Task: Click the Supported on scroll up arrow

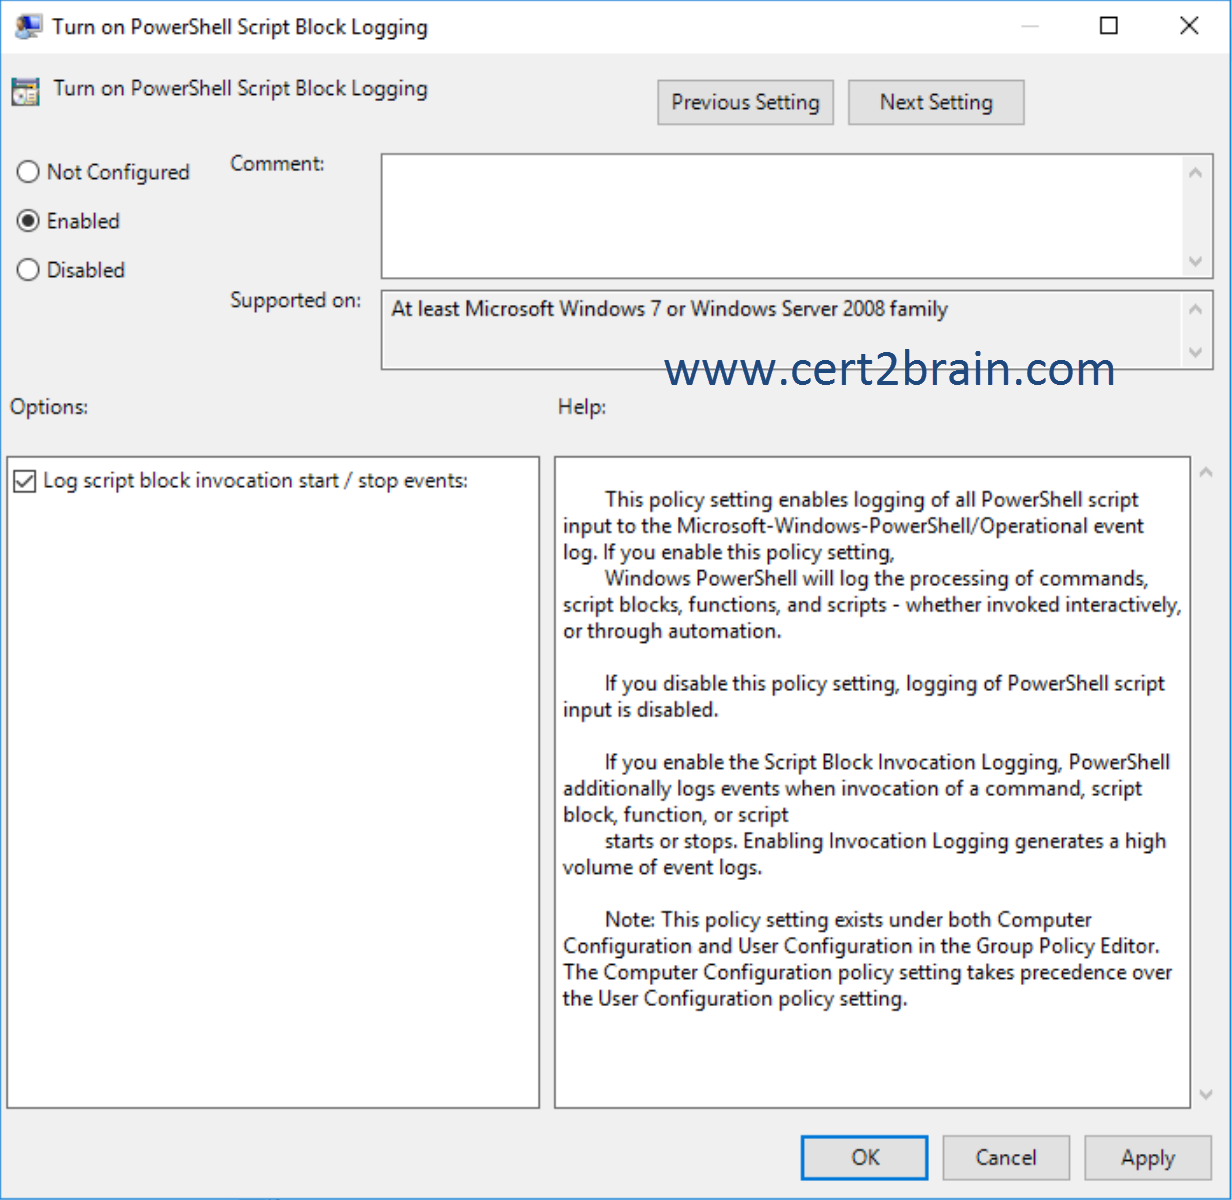Action: pos(1196,308)
